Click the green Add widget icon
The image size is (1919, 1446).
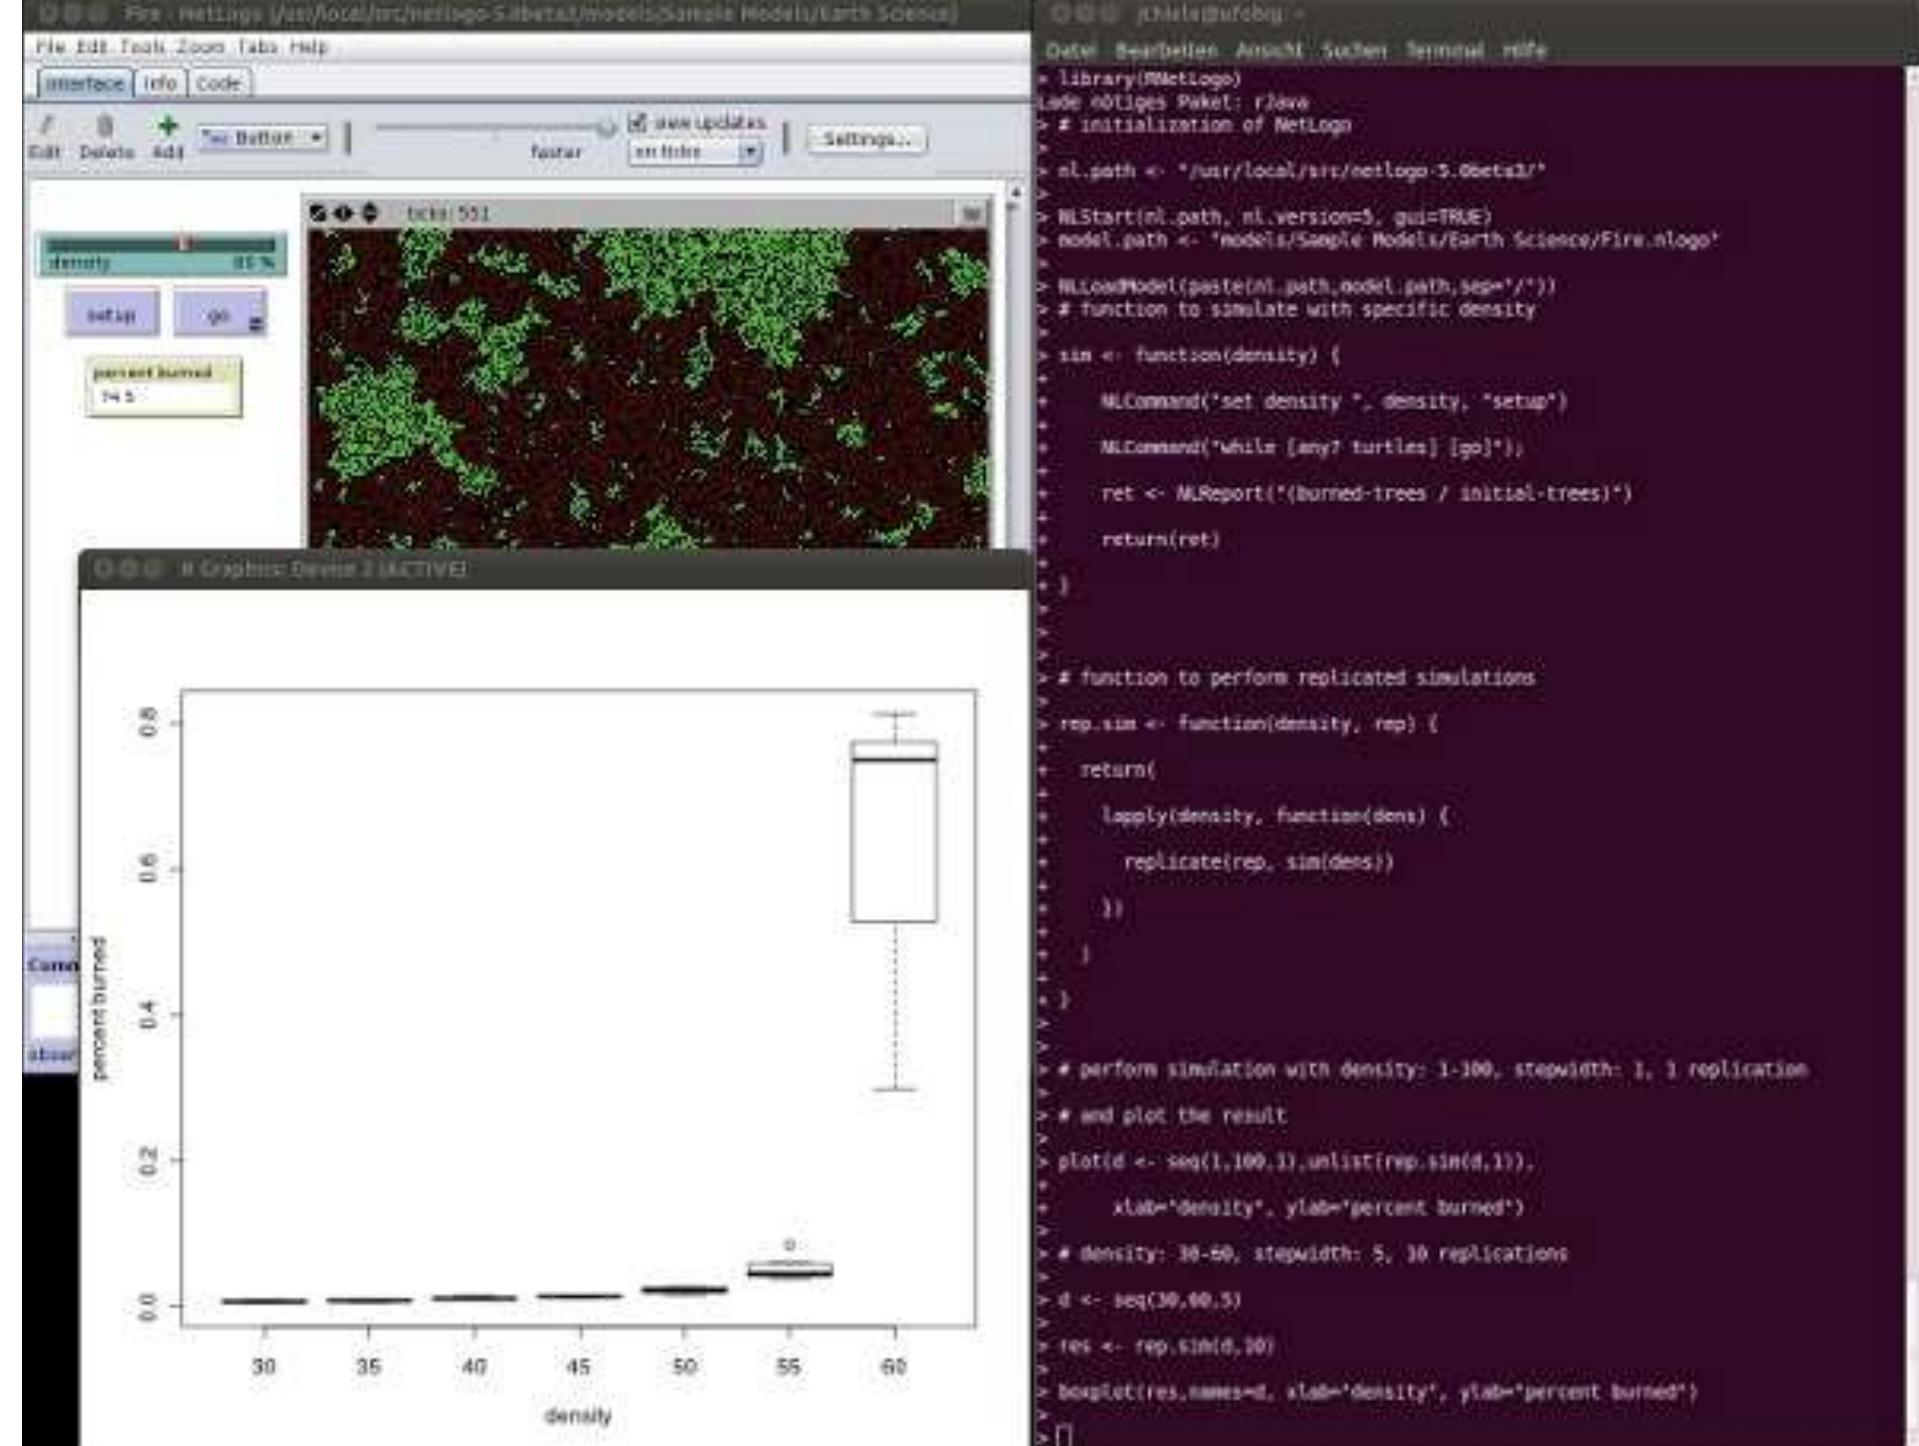click(x=167, y=125)
